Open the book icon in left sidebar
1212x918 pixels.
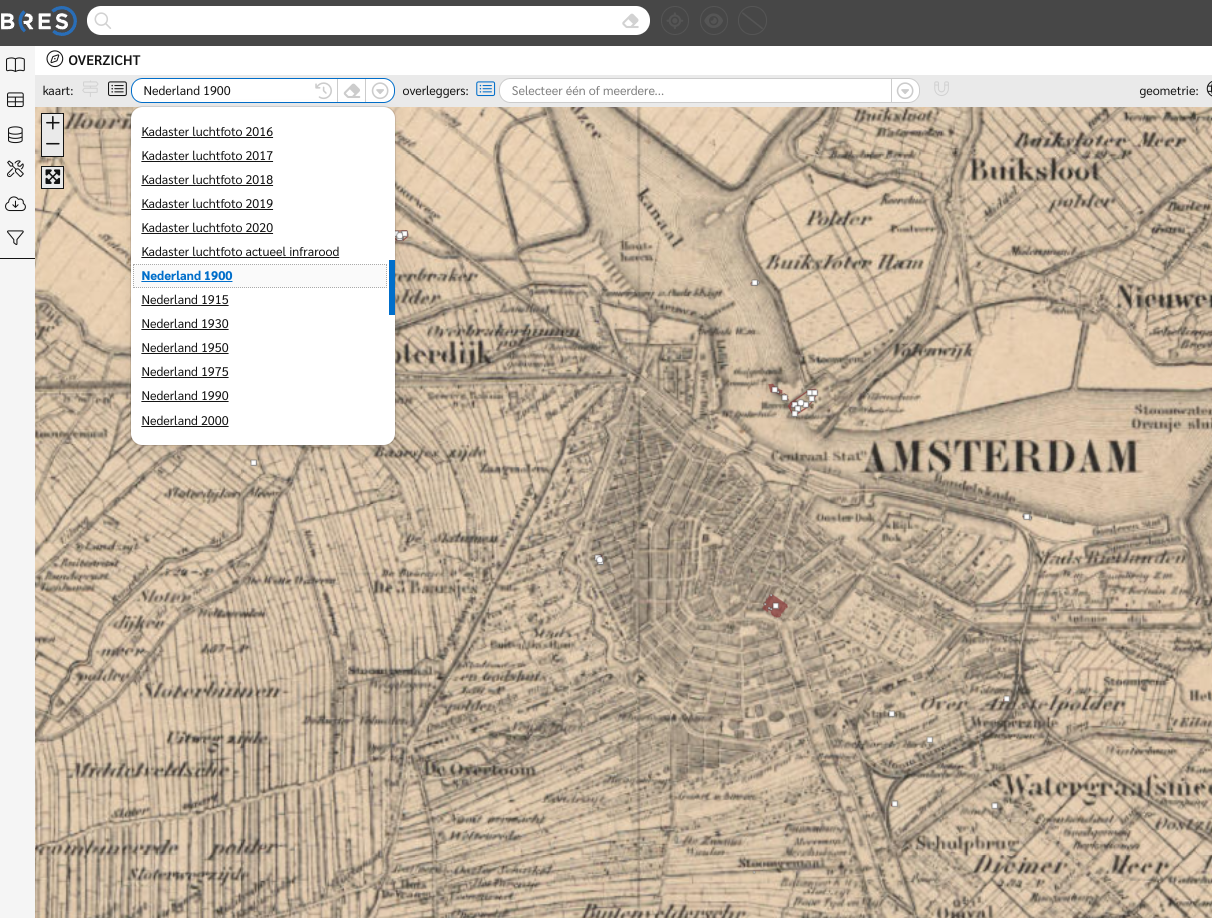tap(15, 65)
